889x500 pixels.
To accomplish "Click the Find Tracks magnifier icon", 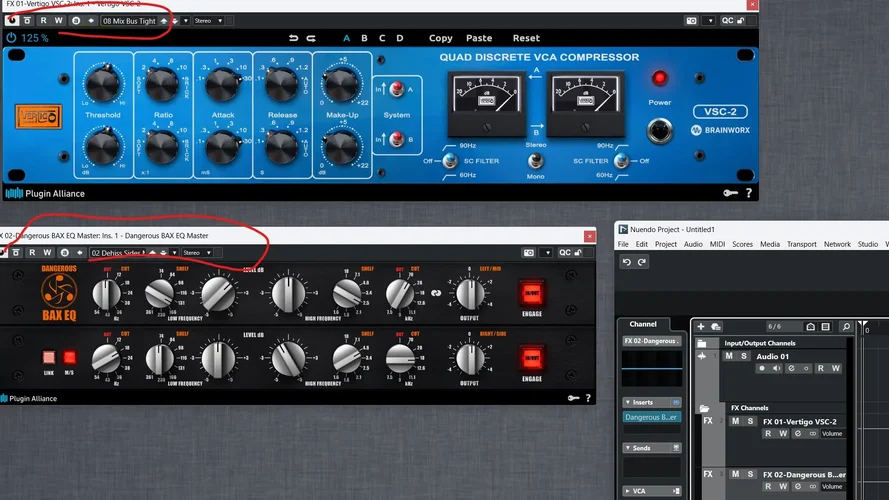I will 846,327.
